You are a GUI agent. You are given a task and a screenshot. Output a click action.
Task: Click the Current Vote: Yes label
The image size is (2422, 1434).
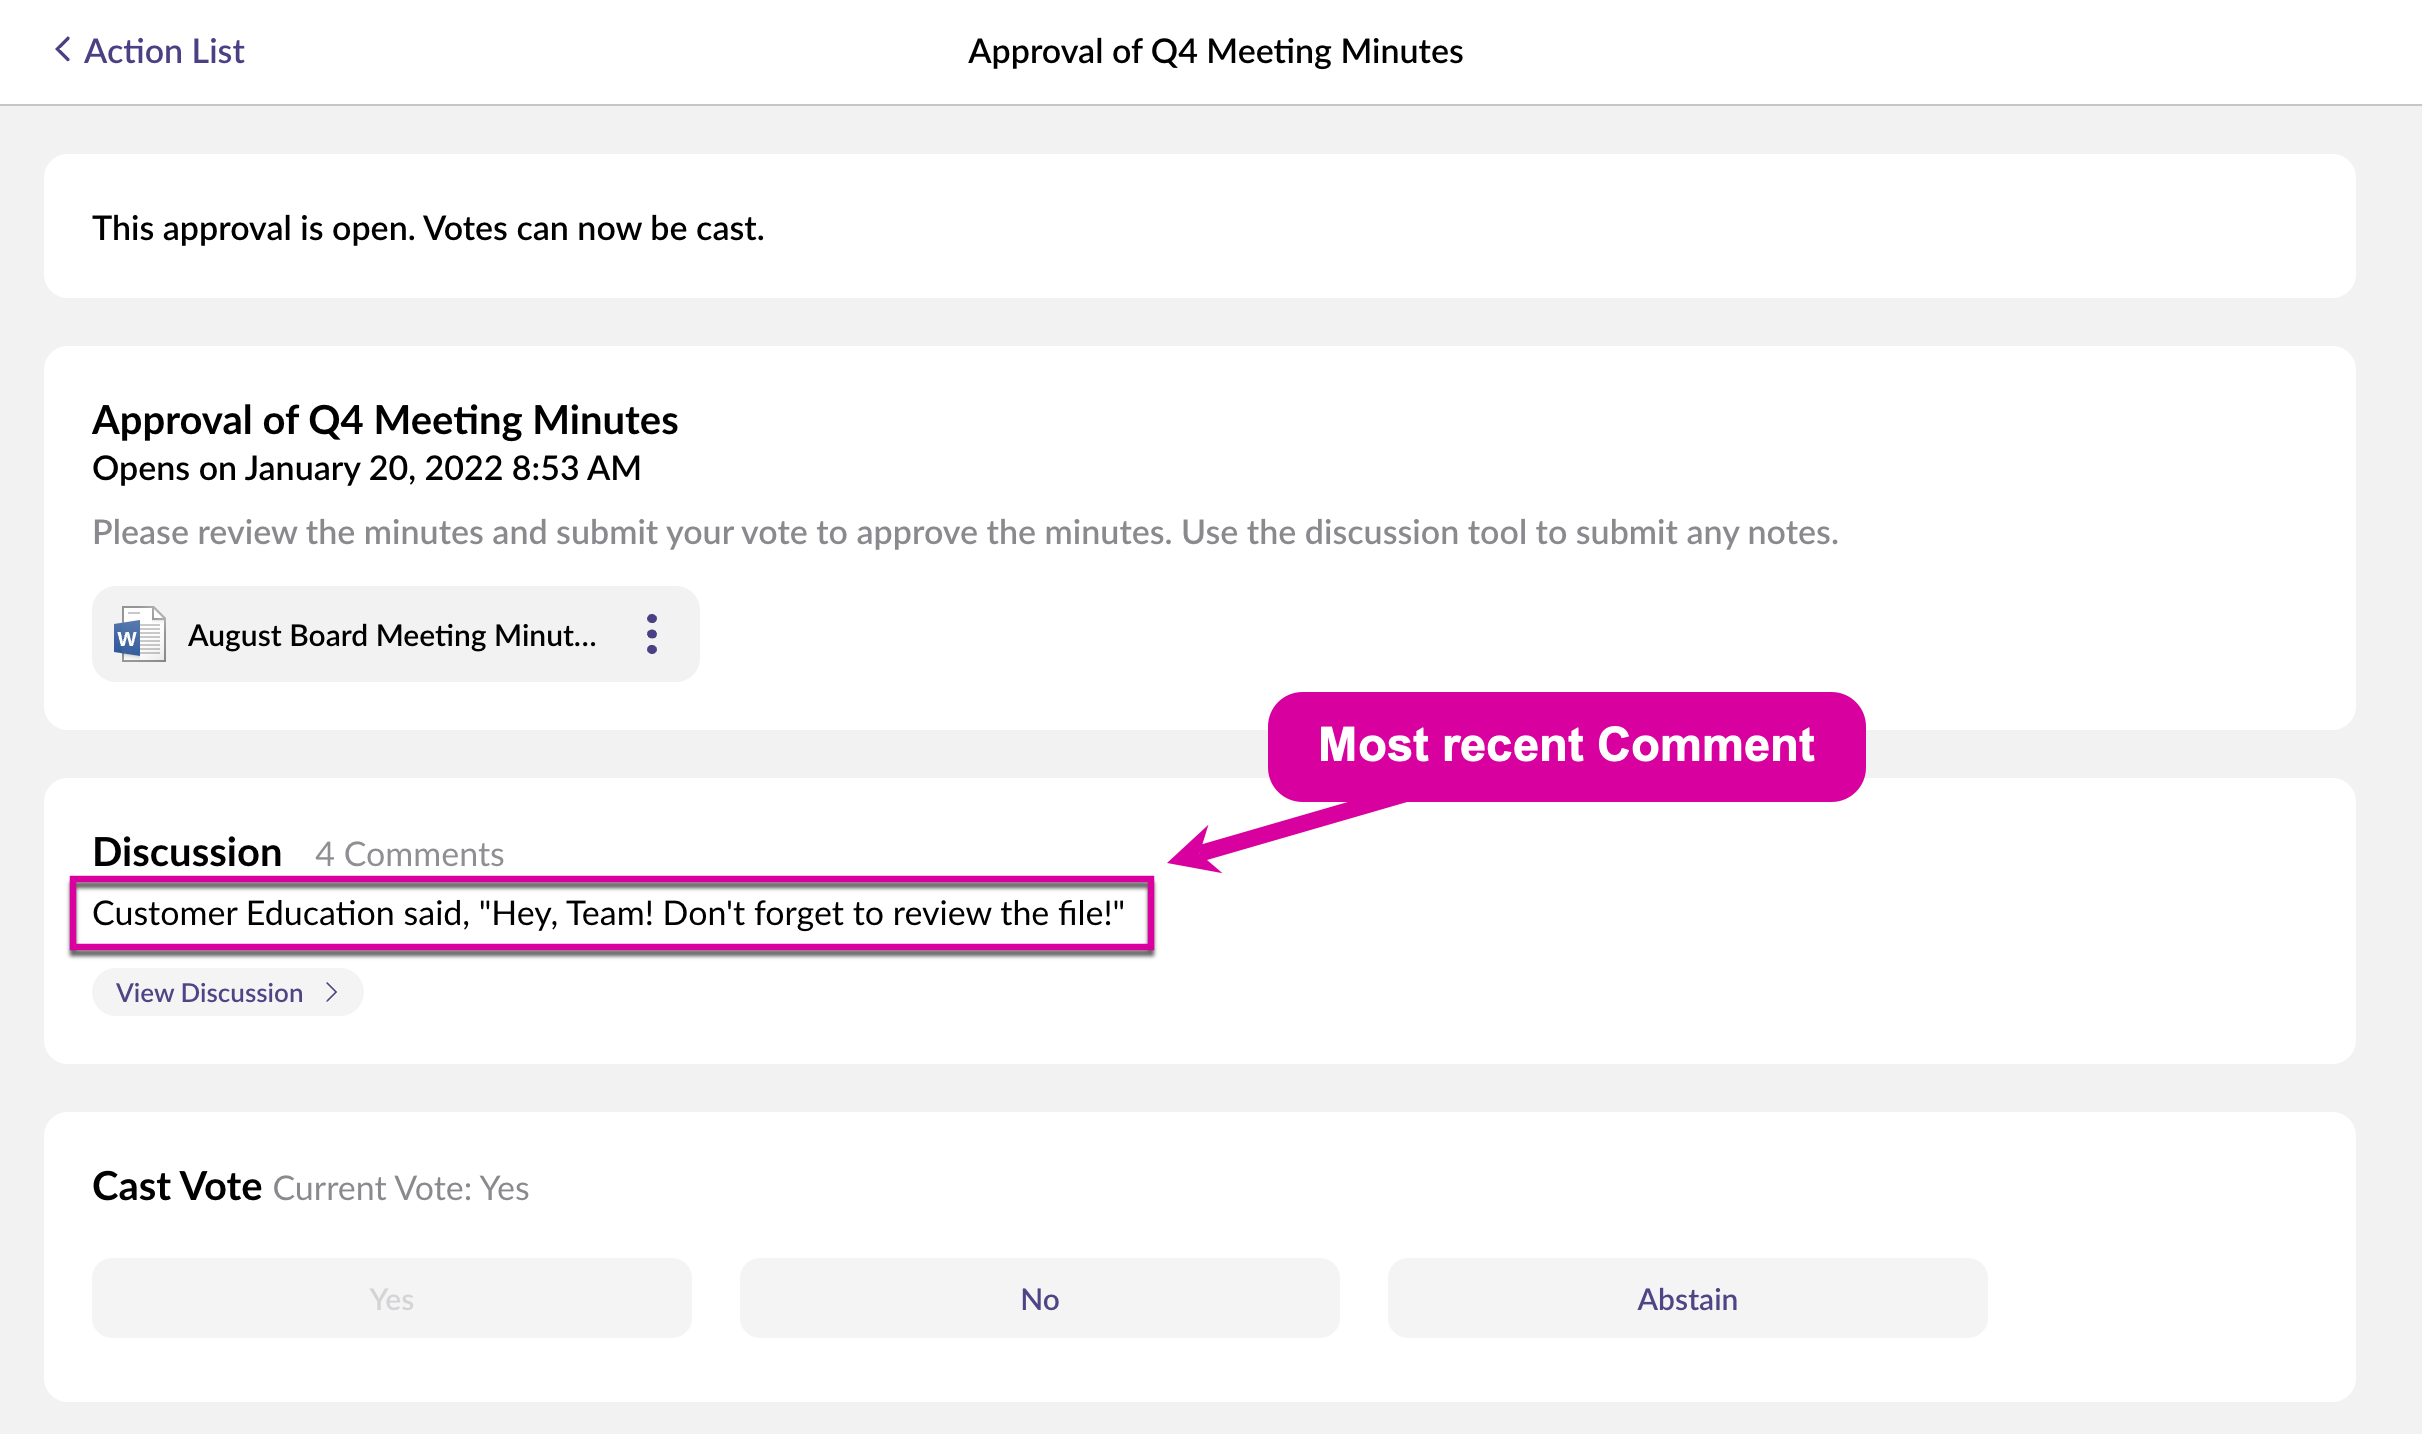coord(401,1188)
